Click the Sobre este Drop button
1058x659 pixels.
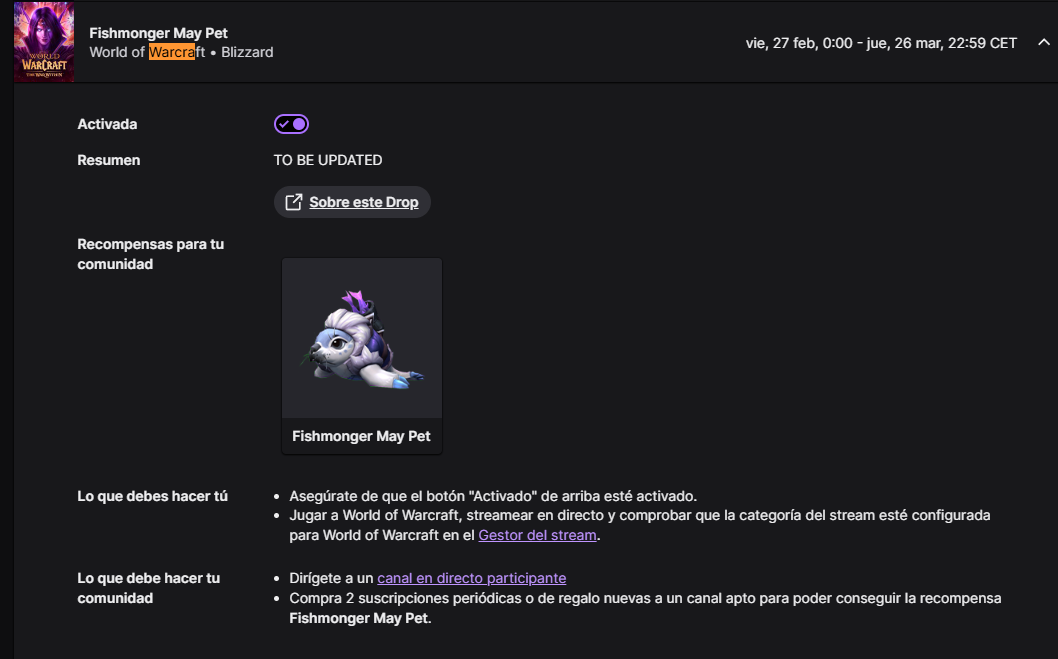pyautogui.click(x=363, y=202)
